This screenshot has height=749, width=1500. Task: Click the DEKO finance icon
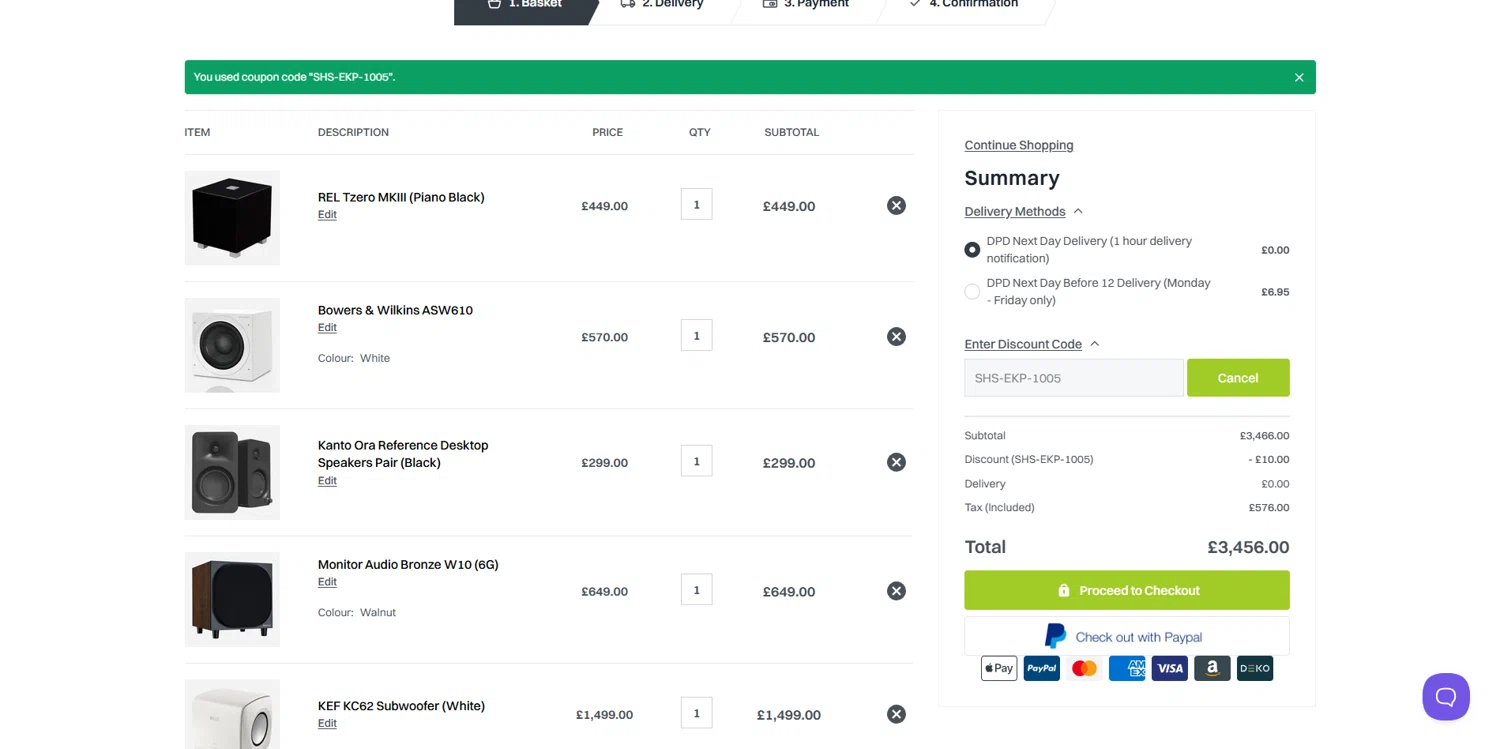[x=1255, y=668]
